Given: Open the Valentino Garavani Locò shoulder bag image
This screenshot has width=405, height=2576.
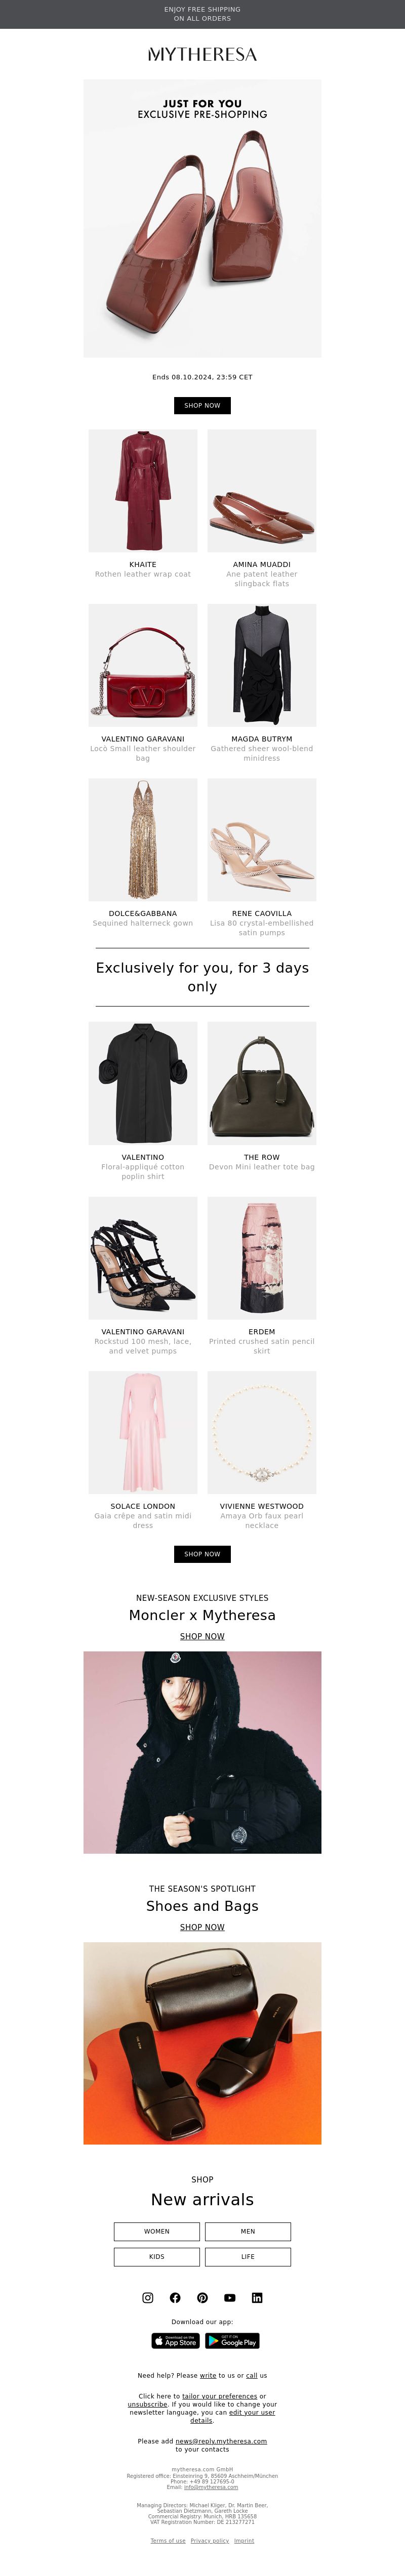Looking at the screenshot, I should (x=143, y=665).
